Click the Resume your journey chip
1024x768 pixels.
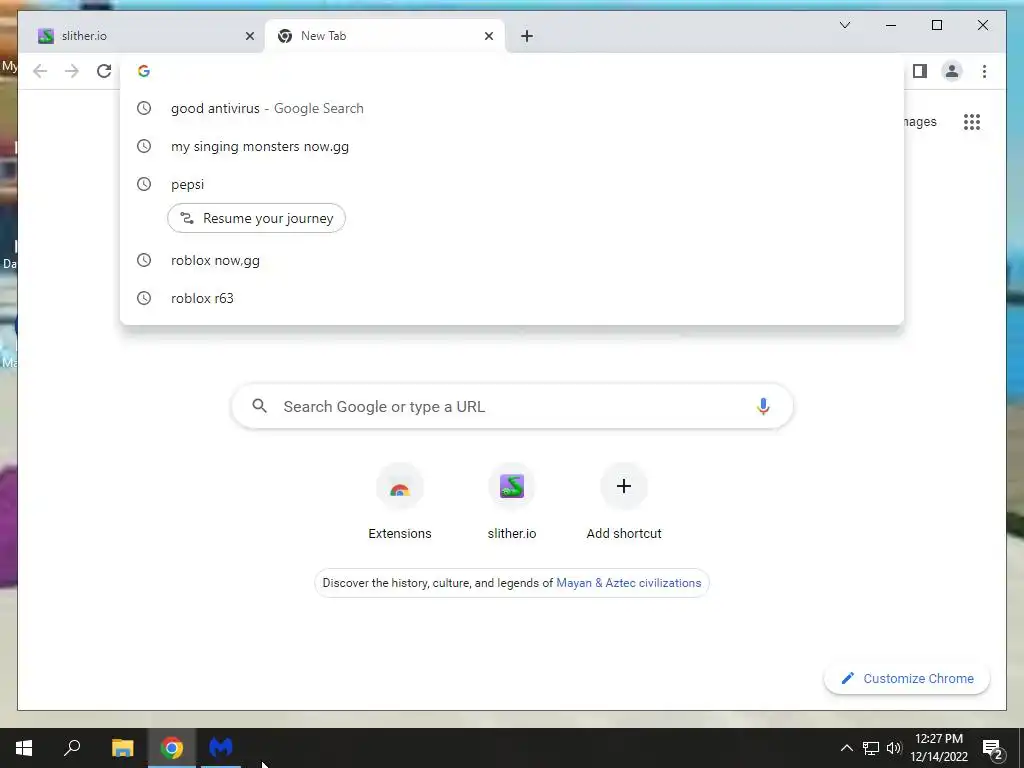(257, 218)
